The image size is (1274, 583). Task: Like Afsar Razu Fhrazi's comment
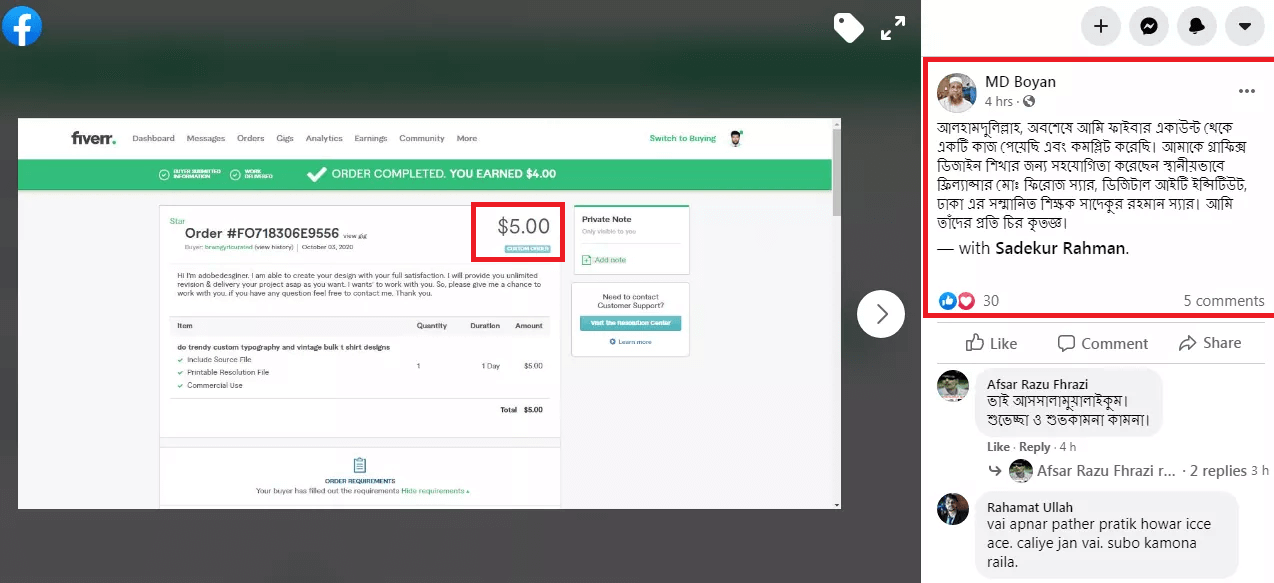pyautogui.click(x=998, y=447)
